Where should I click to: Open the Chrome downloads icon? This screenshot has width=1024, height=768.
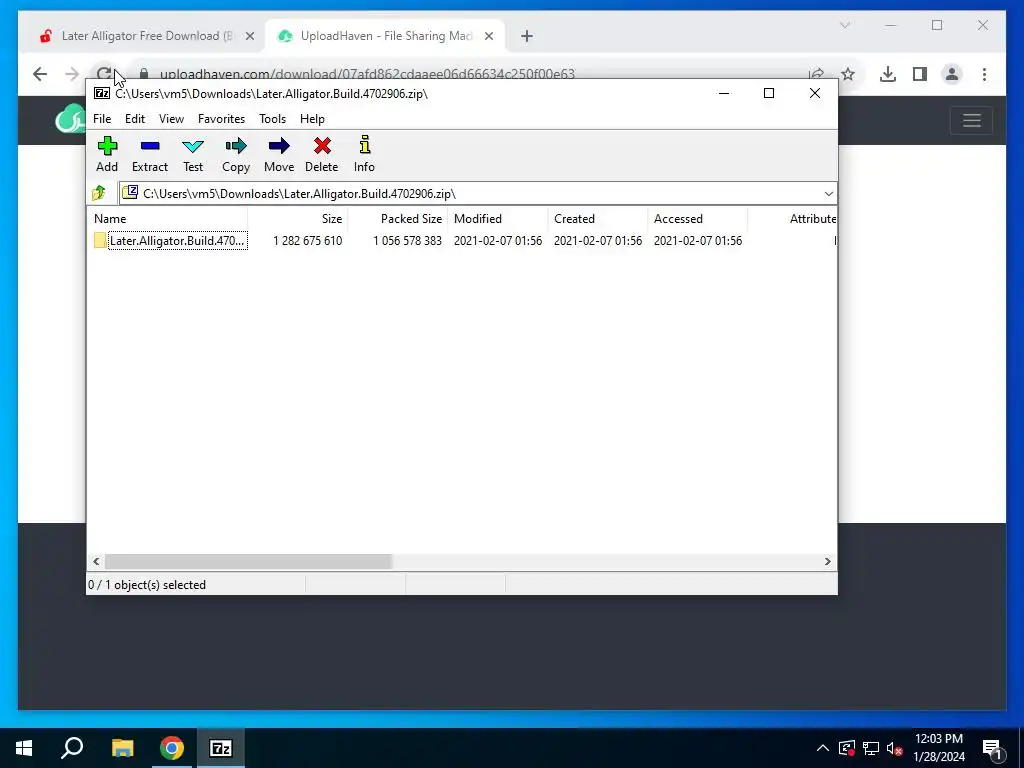tap(888, 74)
